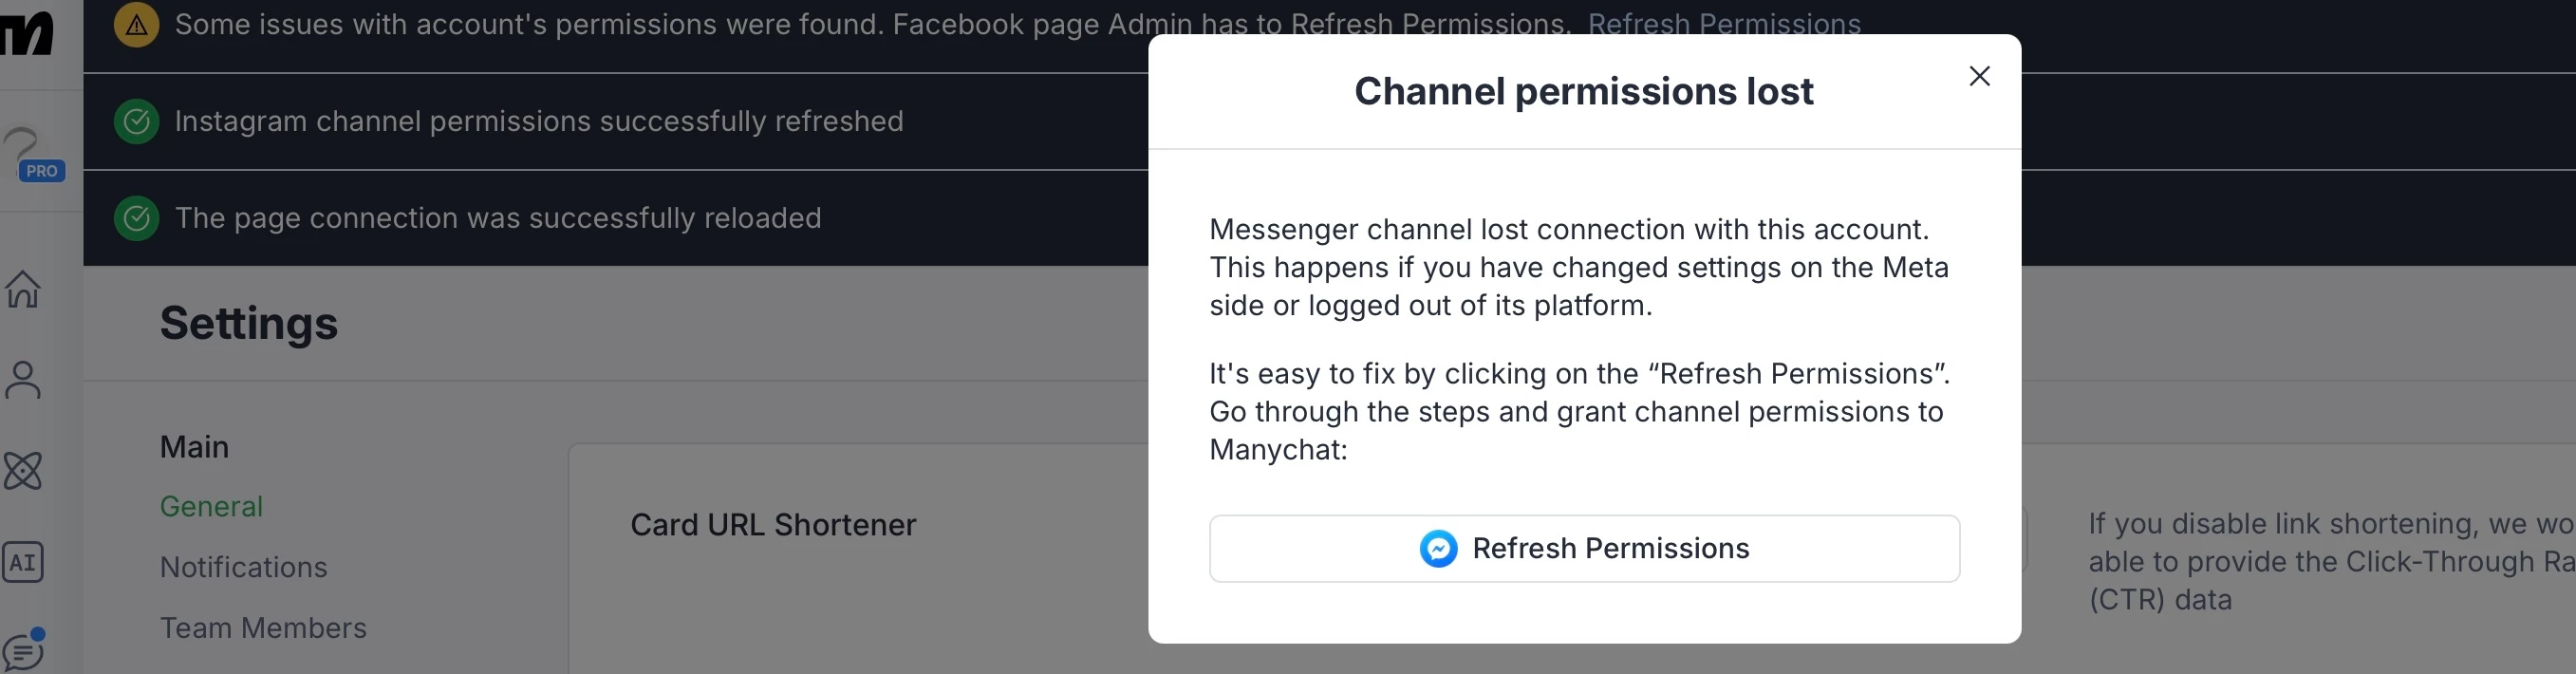Click the Instagram permissions refreshed notification text
The width and height of the screenshot is (2576, 674).
pyautogui.click(x=539, y=122)
